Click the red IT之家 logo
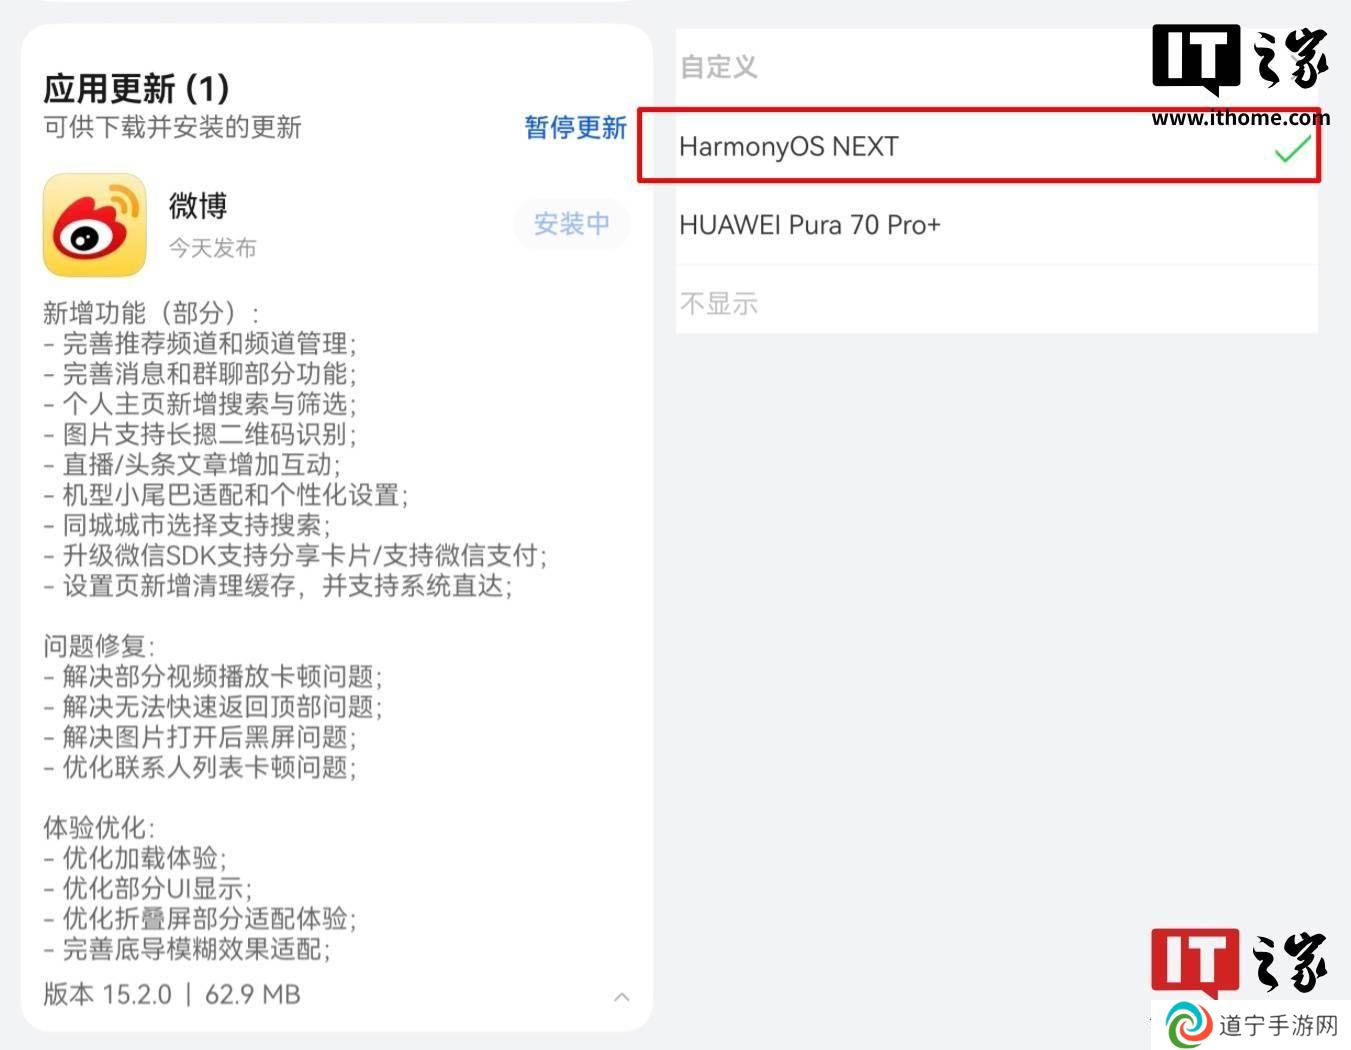Image resolution: width=1351 pixels, height=1050 pixels. 1239,962
